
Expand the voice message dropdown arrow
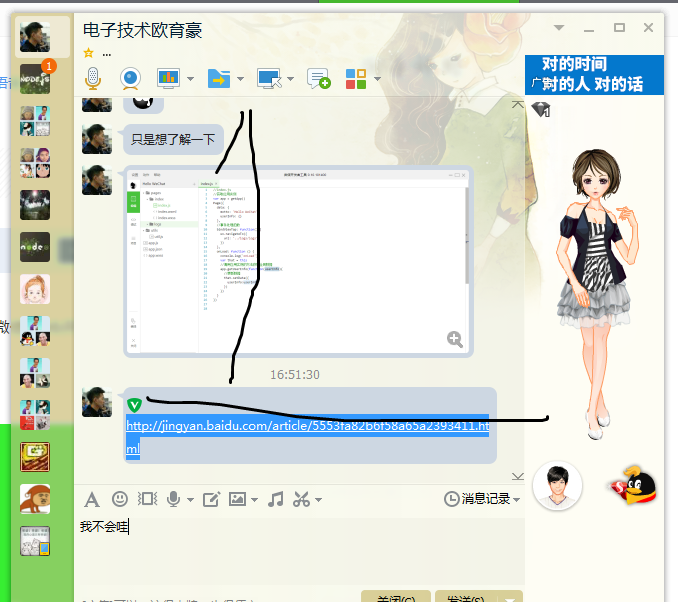coord(191,500)
